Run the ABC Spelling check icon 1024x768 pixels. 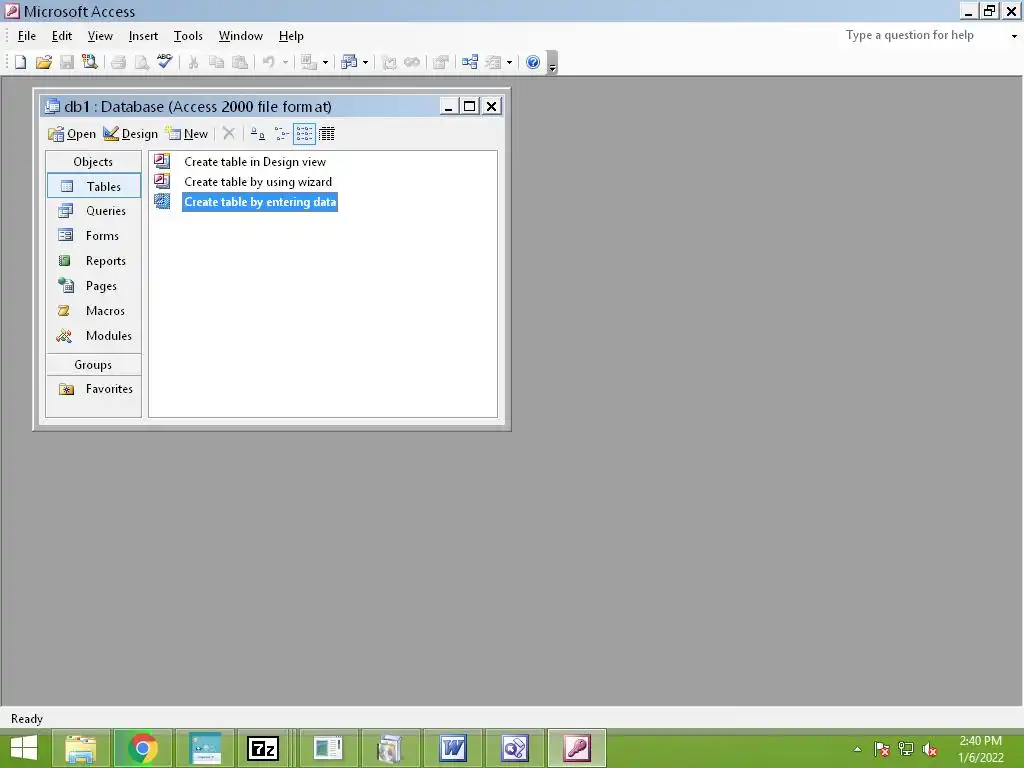point(165,62)
